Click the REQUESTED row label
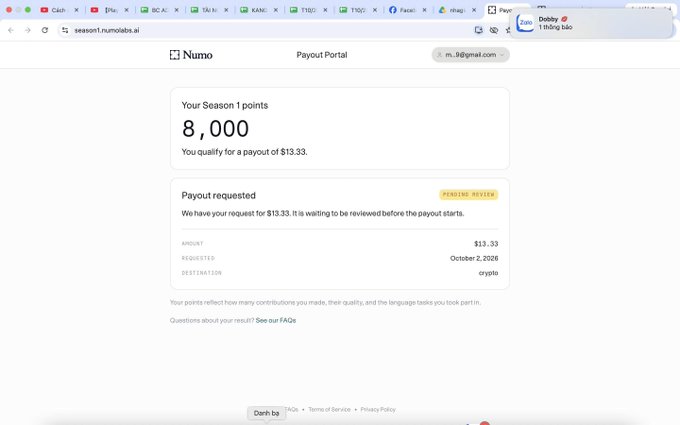This screenshot has width=680, height=425. [198, 258]
